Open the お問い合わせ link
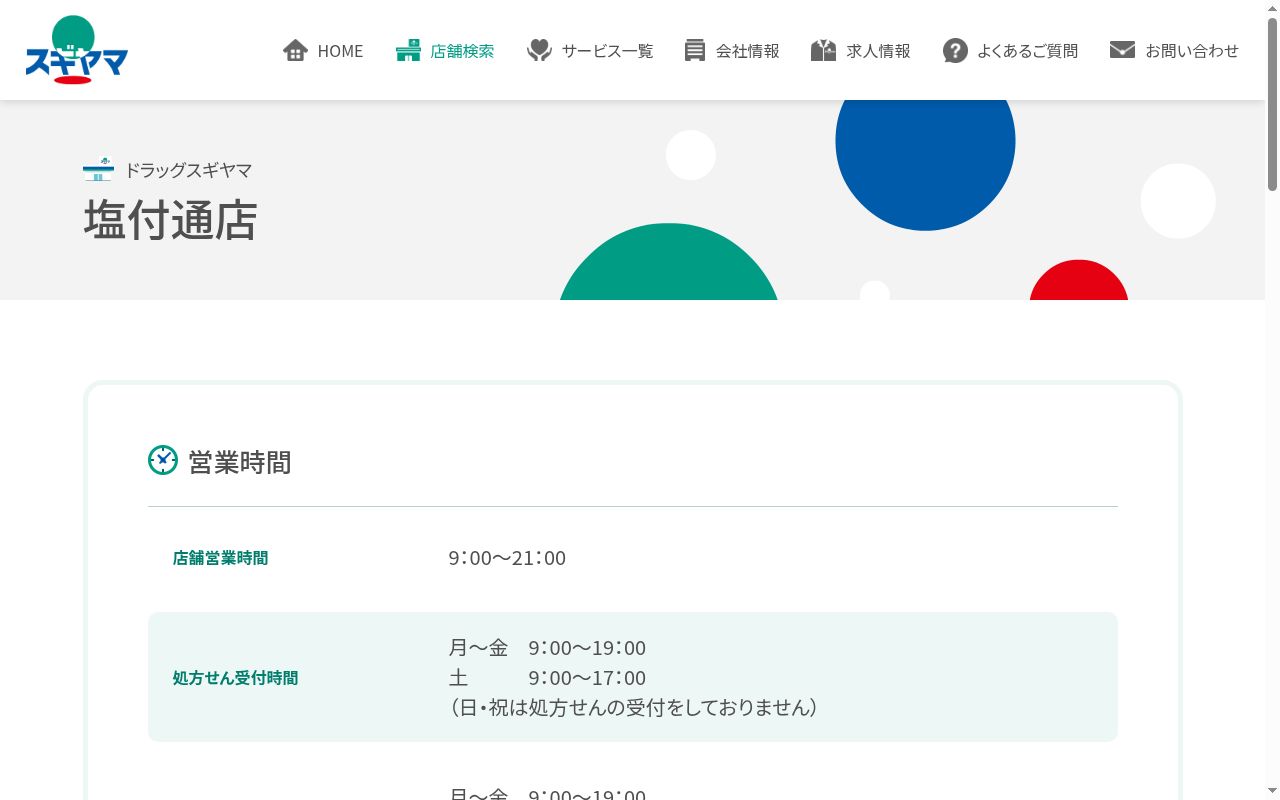The width and height of the screenshot is (1280, 800). 1175,50
